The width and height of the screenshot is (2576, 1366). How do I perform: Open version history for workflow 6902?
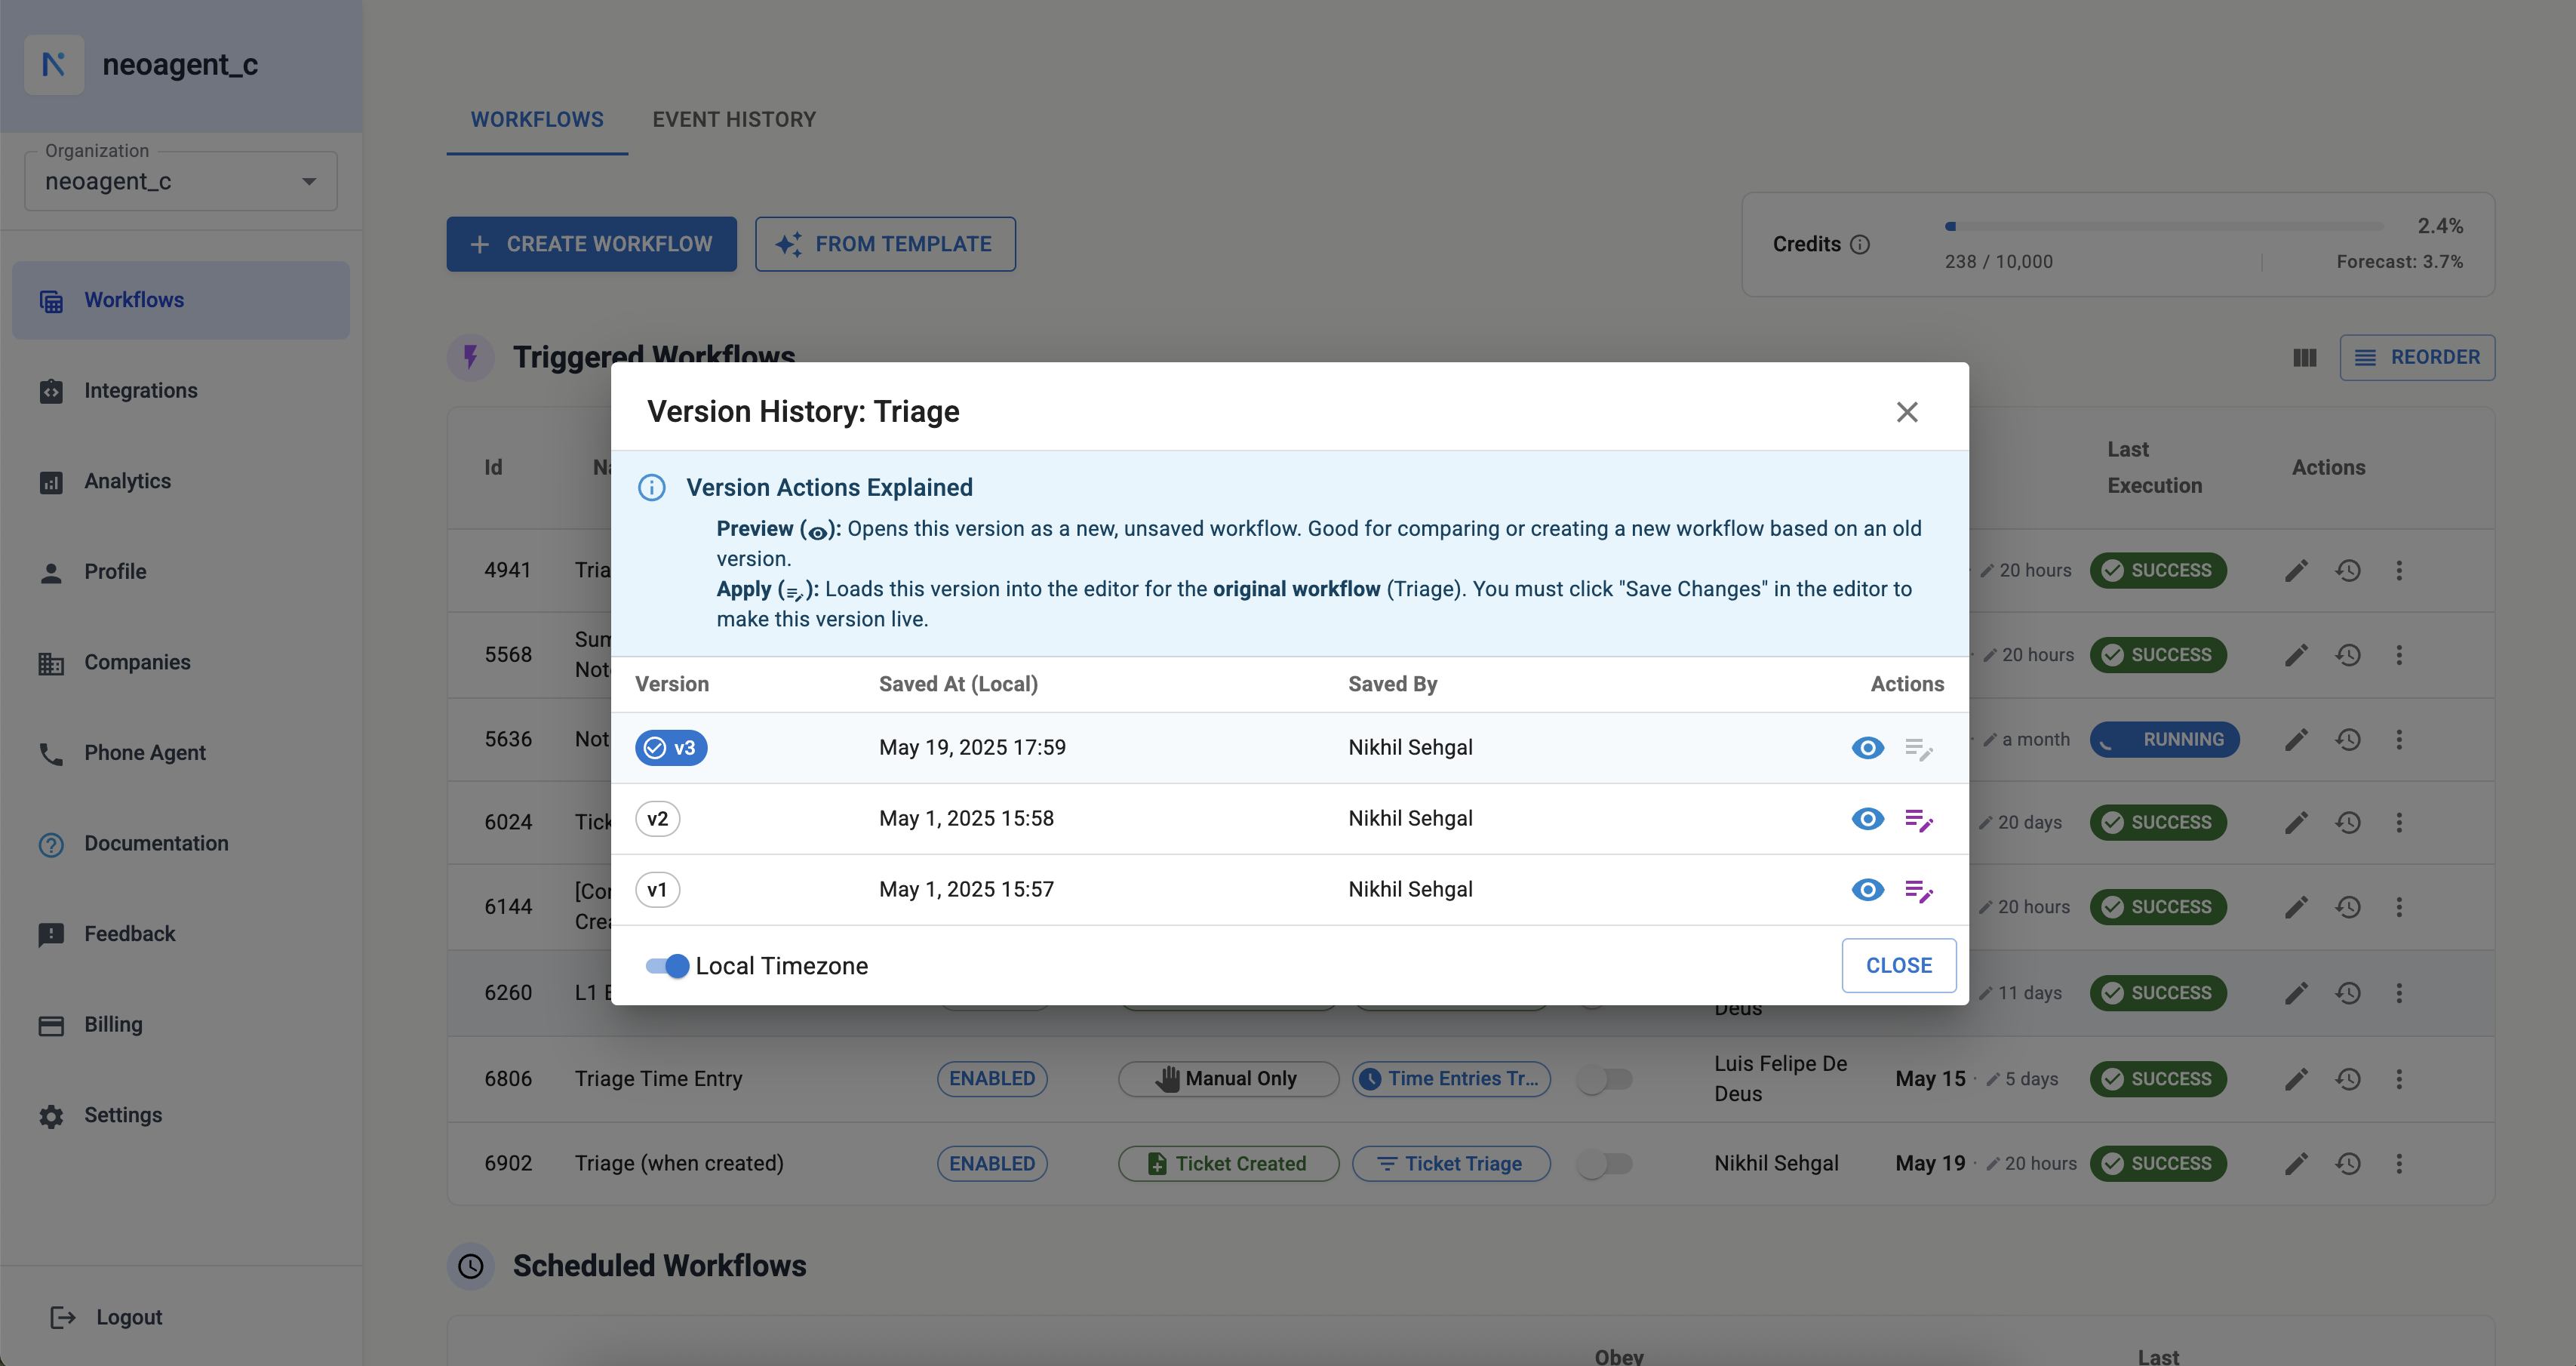click(x=2347, y=1163)
